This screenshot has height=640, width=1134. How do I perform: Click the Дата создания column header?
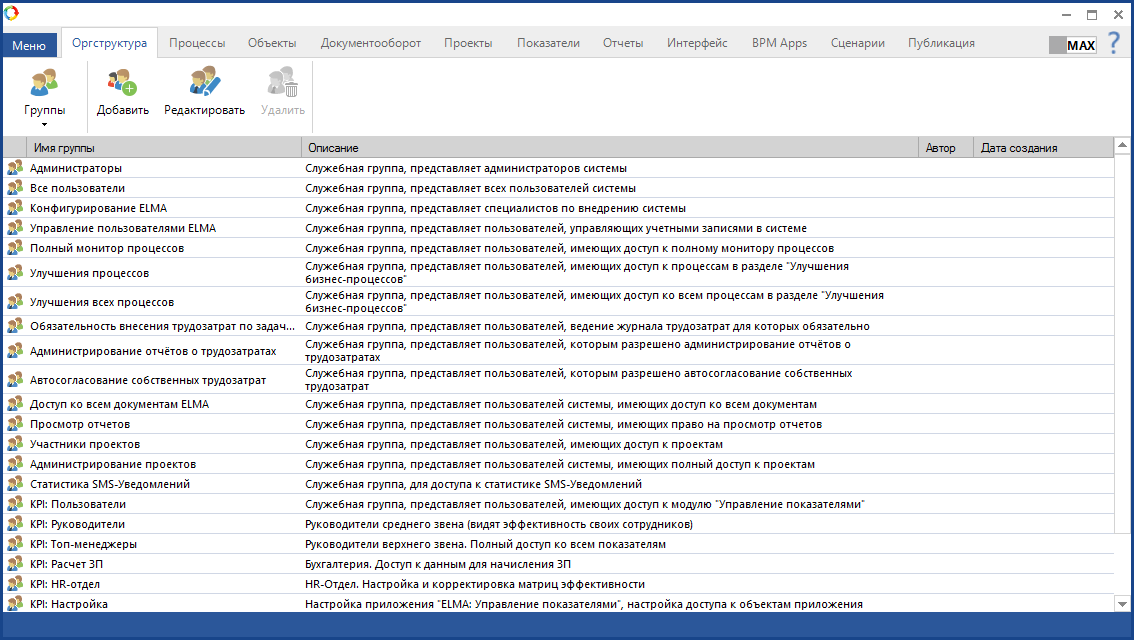click(1040, 148)
